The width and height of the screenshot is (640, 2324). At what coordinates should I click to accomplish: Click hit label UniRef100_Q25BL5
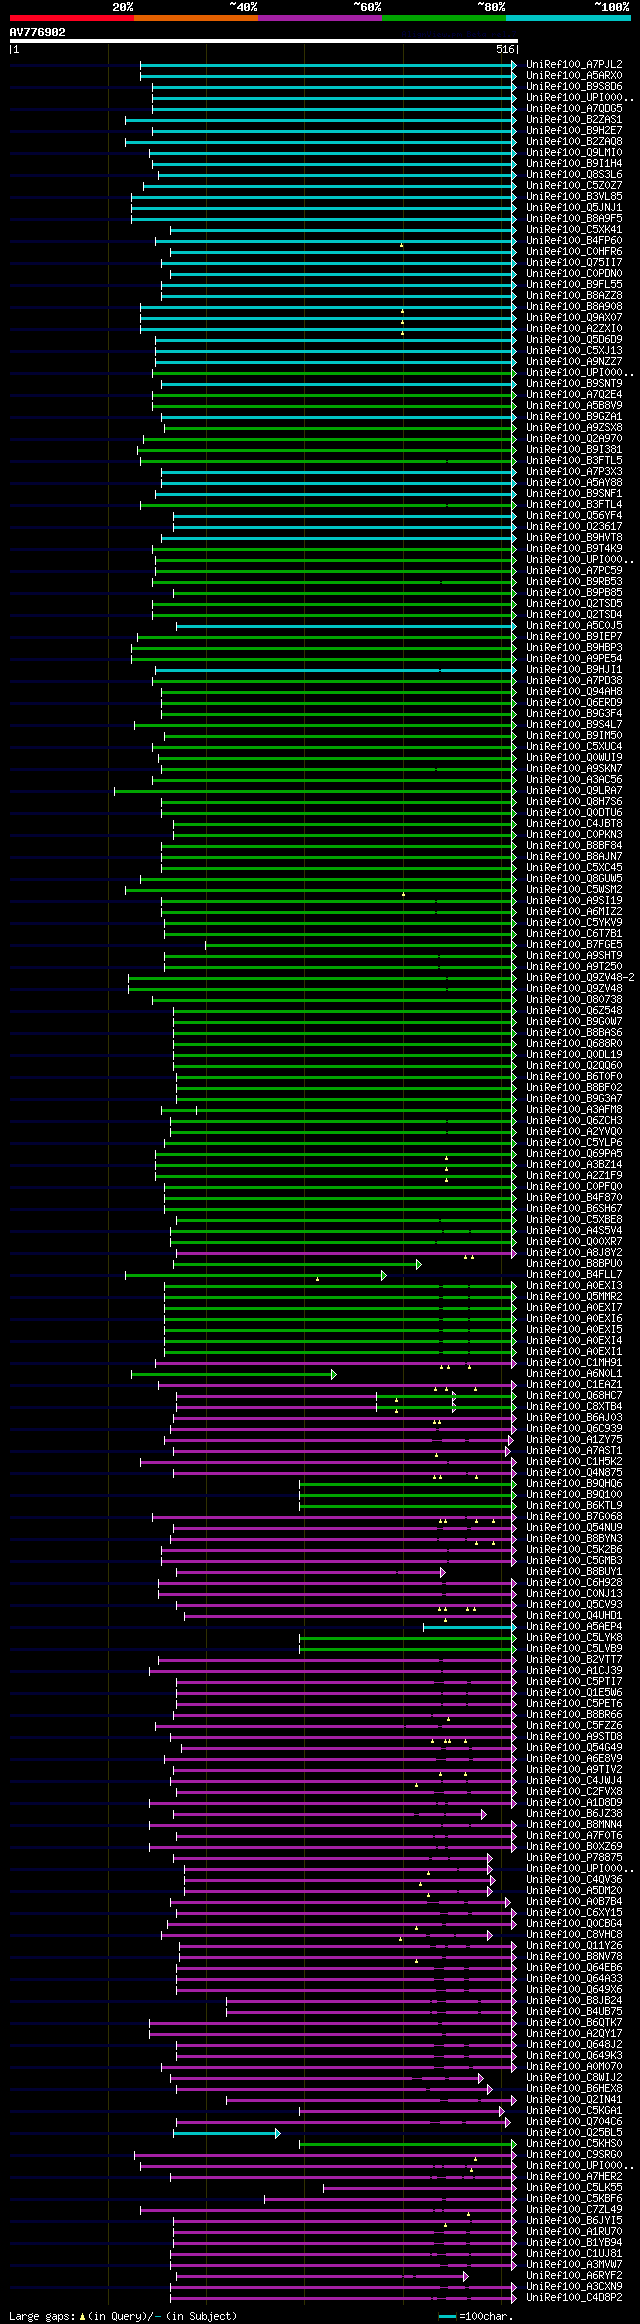pyautogui.click(x=574, y=2133)
